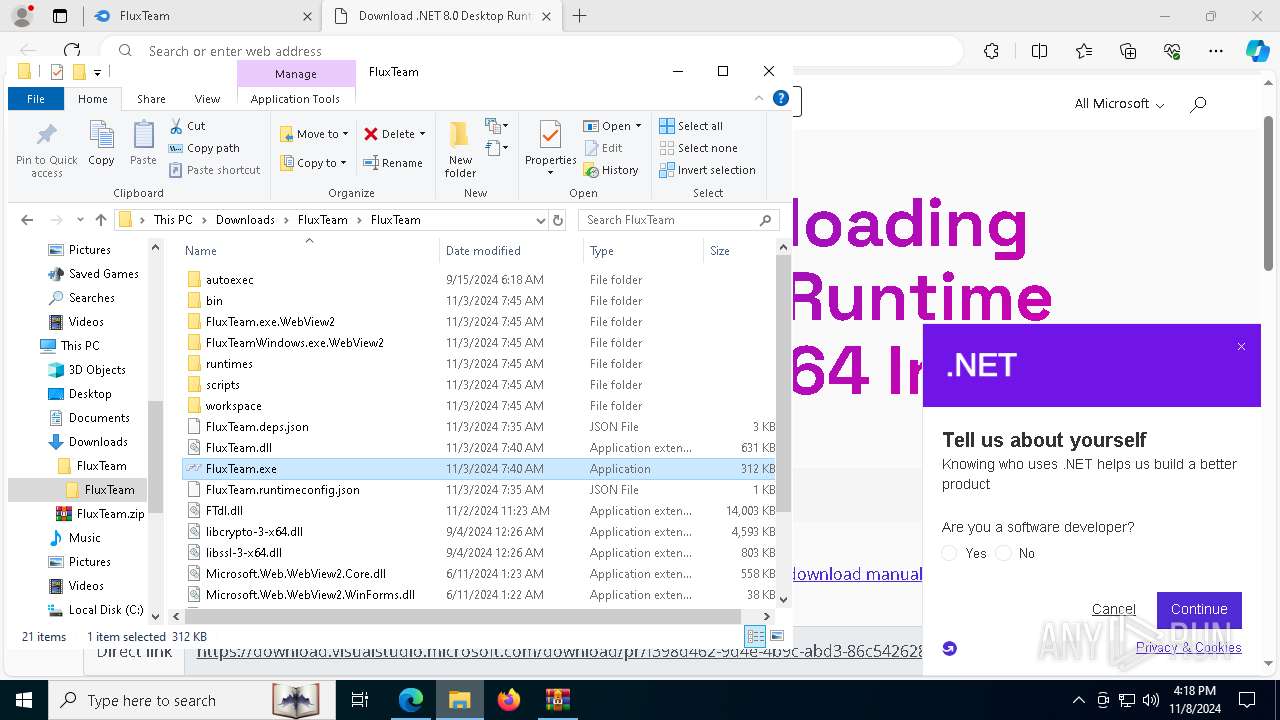This screenshot has height=720, width=1280.
Task: Click Explorer Help question mark icon
Action: [781, 98]
